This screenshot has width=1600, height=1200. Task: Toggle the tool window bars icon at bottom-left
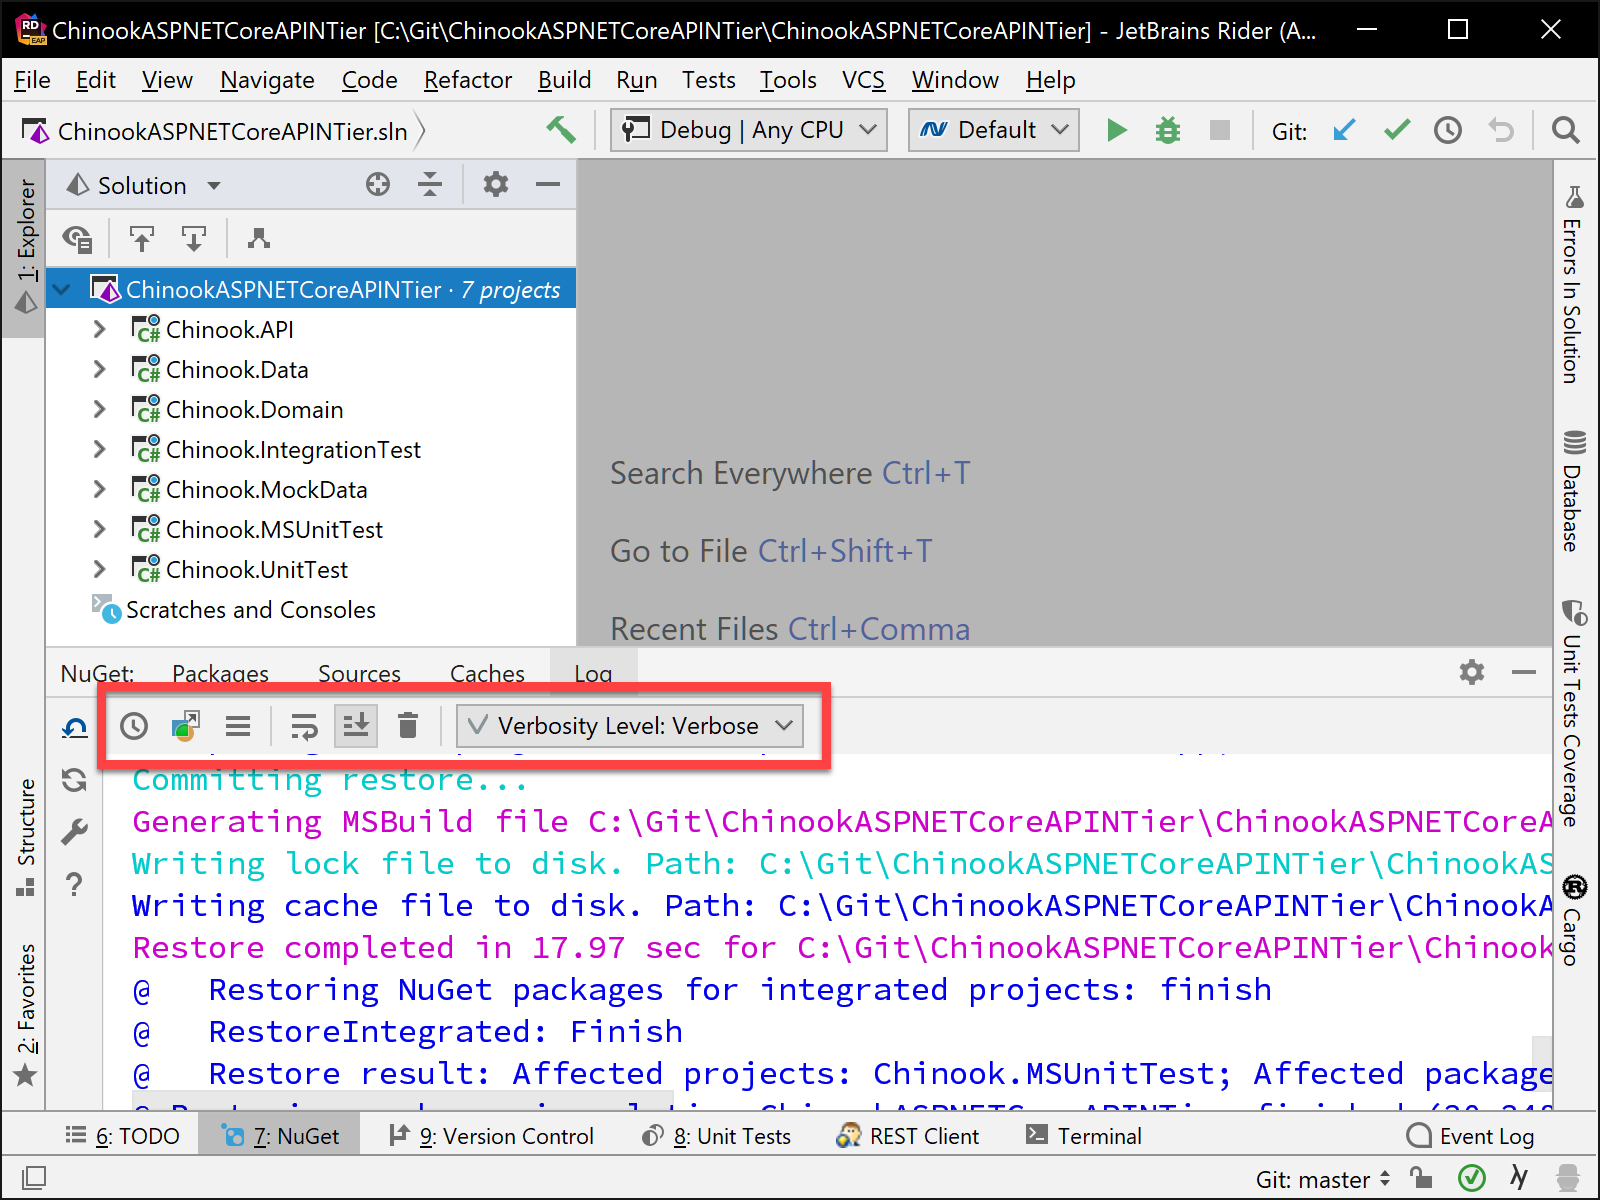(x=34, y=1178)
